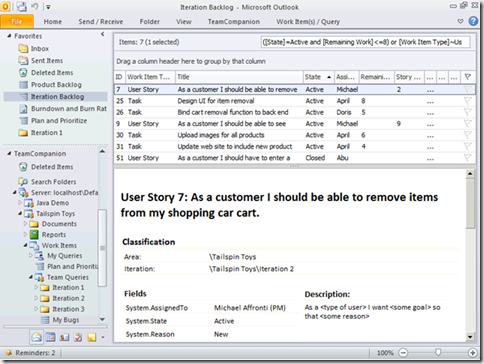The height and width of the screenshot is (364, 484).
Task: Expand Iteration 2 under Team Queries
Action: pos(36,298)
